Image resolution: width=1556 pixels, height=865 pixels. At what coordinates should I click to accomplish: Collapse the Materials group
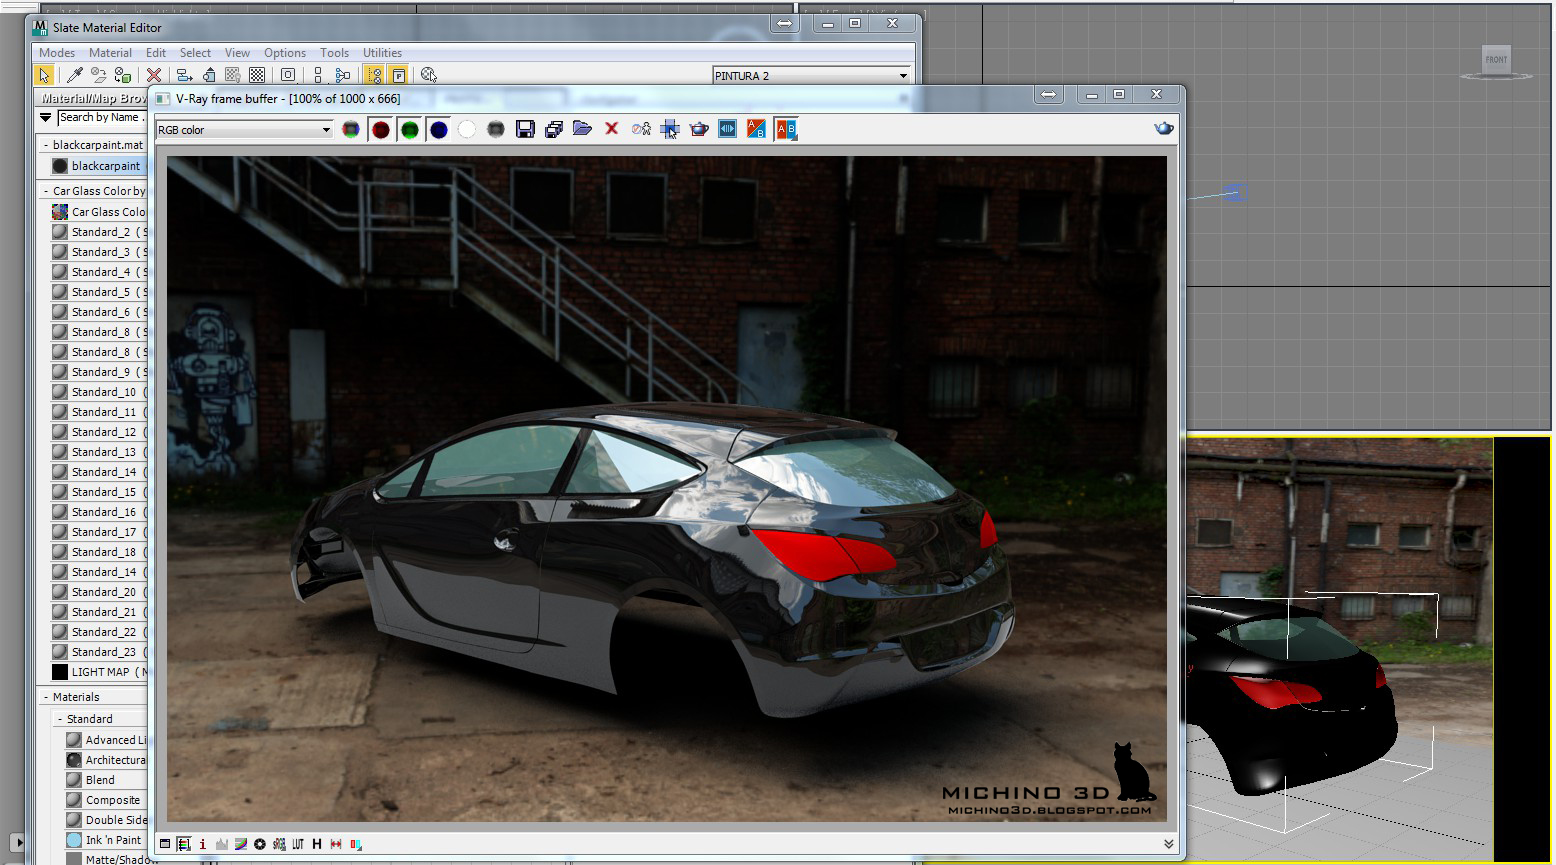pos(46,697)
